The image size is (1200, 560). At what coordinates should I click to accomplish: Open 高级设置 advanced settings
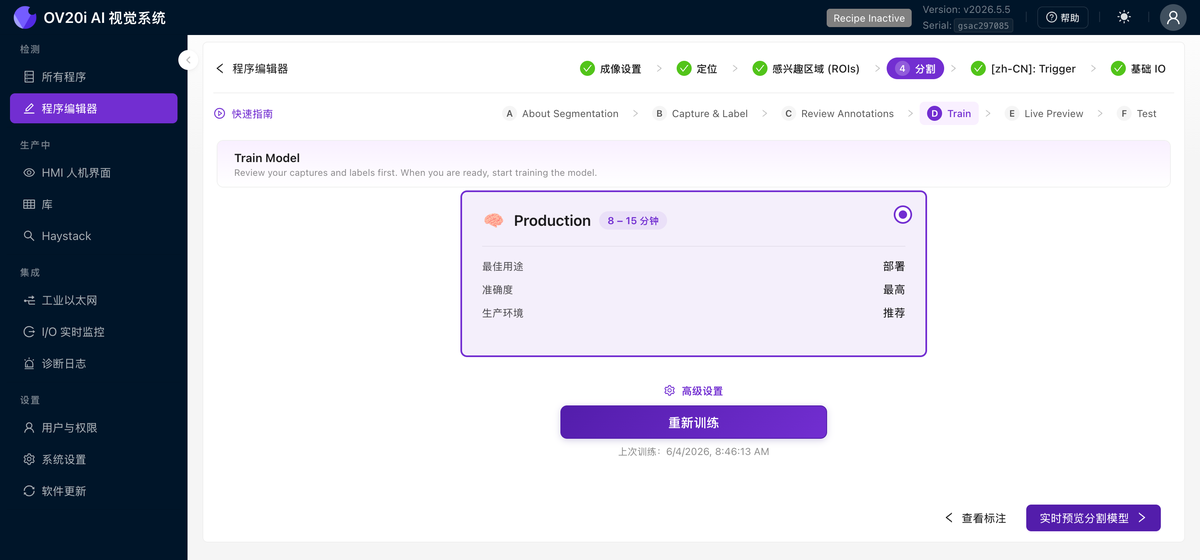693,391
